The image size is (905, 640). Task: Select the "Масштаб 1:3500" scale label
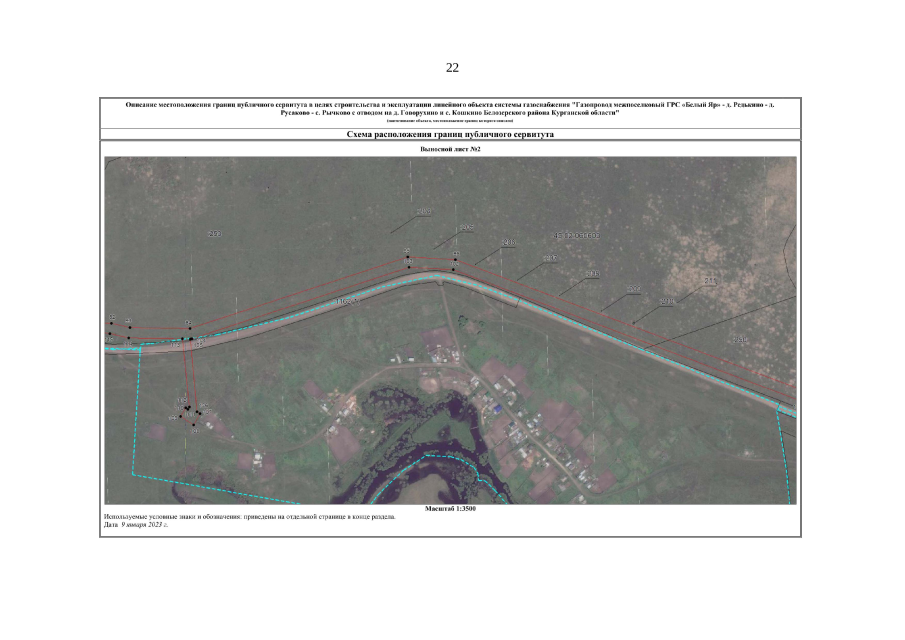coord(451,509)
